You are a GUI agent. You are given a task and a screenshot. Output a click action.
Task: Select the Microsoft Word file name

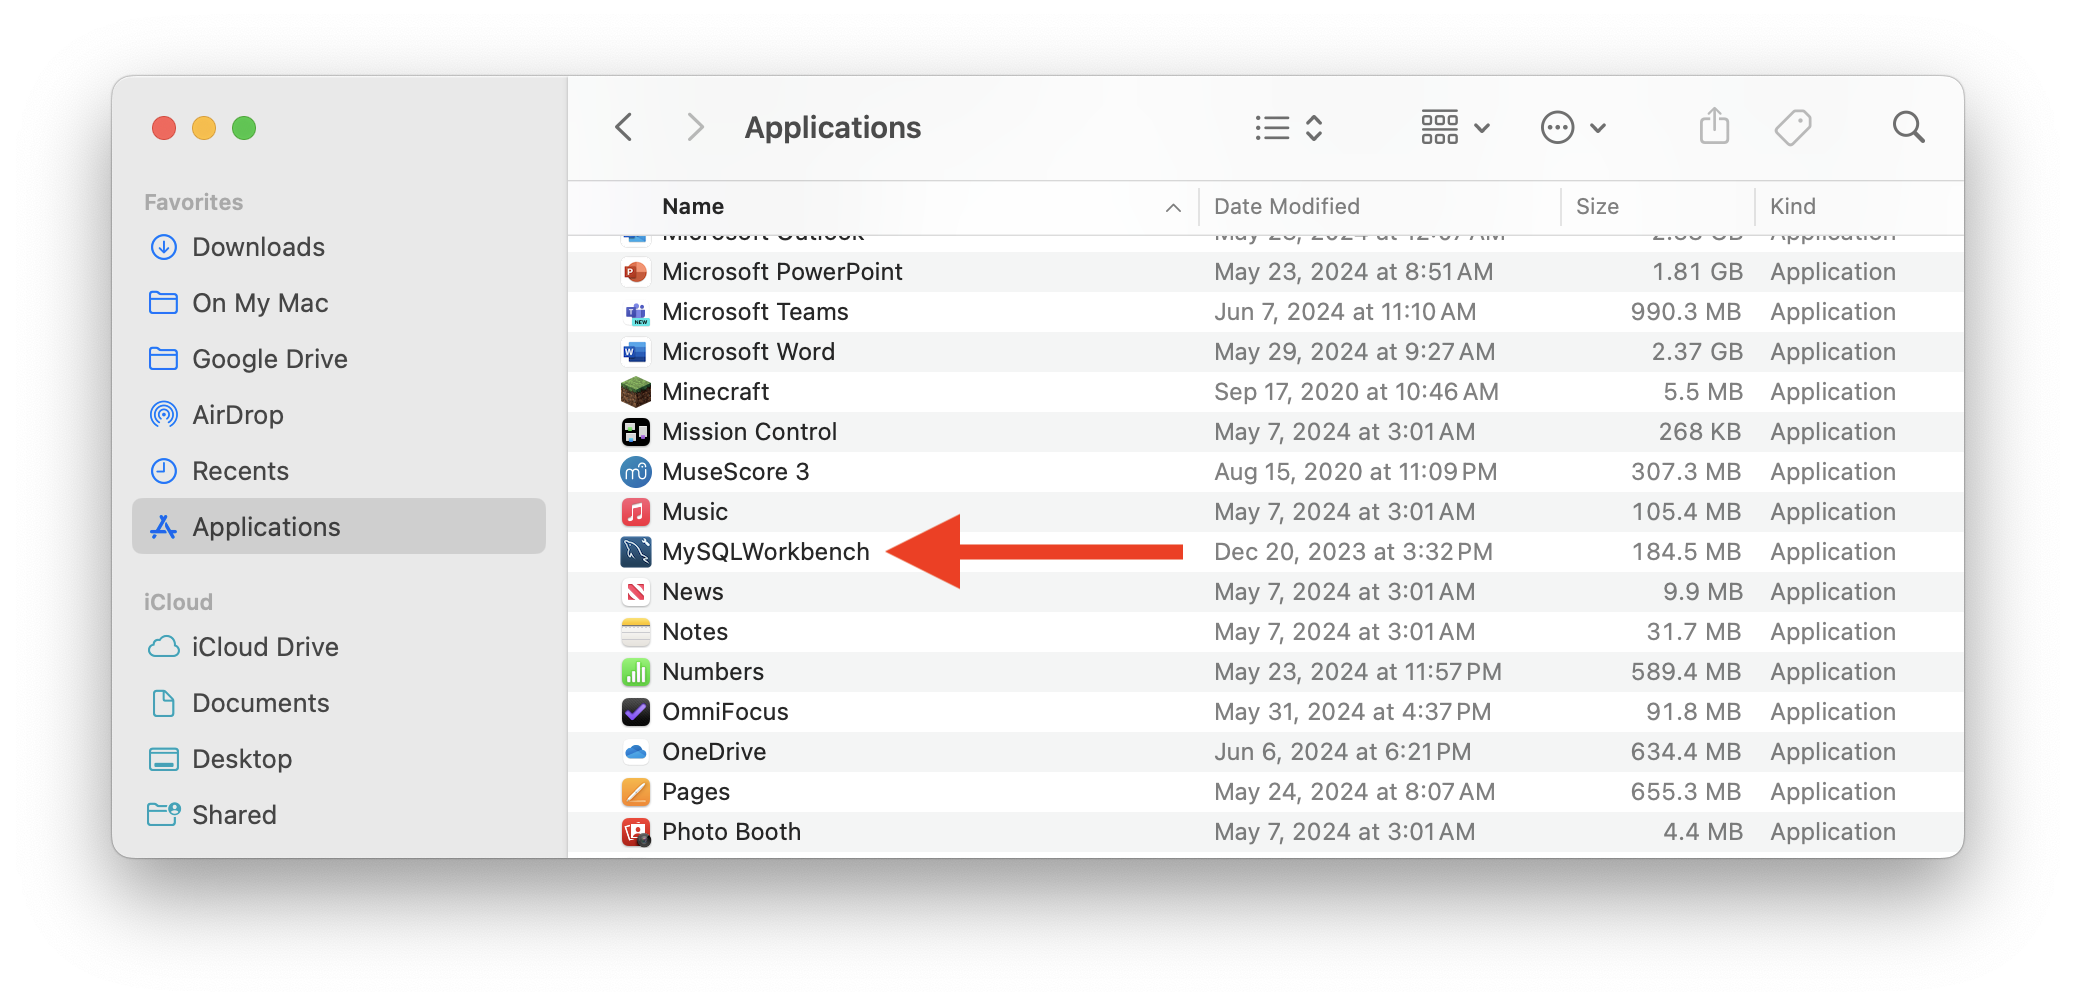tap(748, 352)
